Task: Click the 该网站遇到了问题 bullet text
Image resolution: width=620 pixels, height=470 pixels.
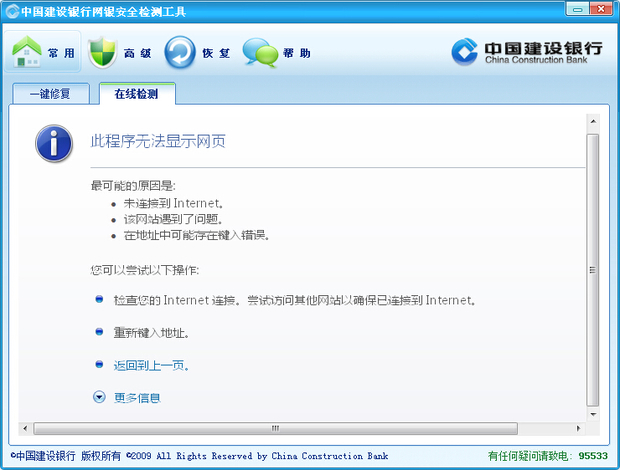Action: 173,219
